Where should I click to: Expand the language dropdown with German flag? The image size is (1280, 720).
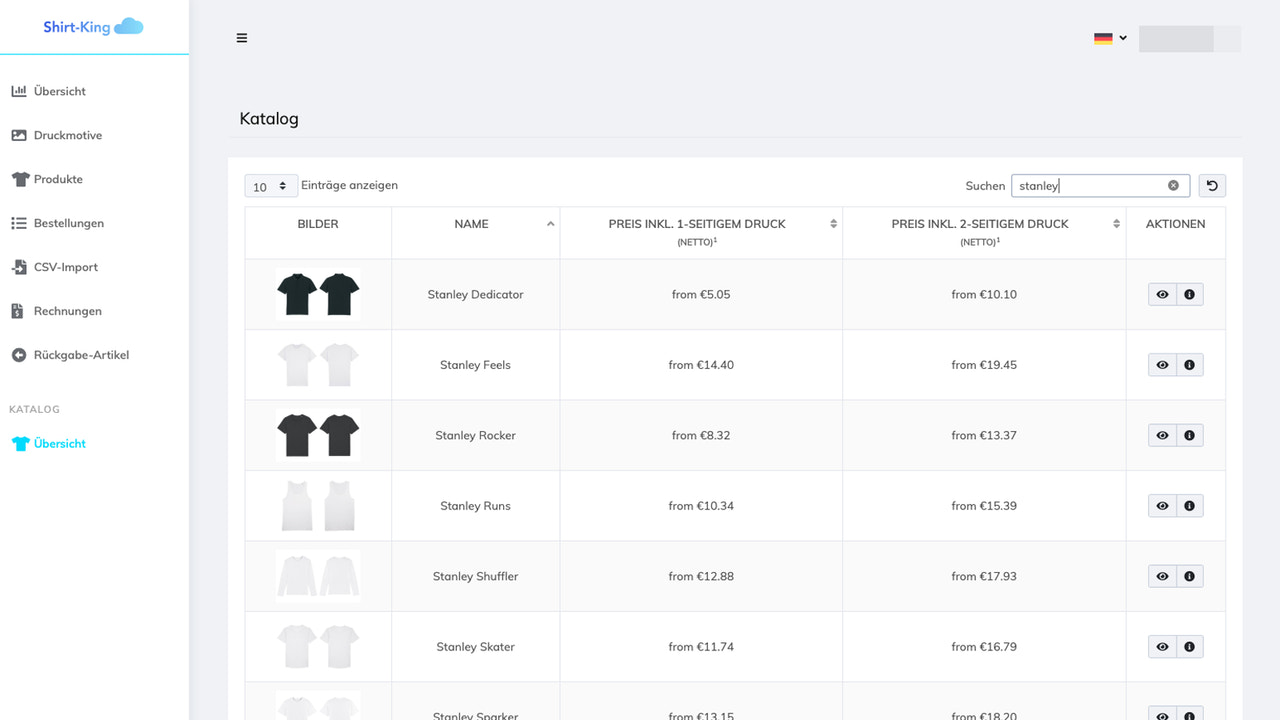coord(1110,37)
